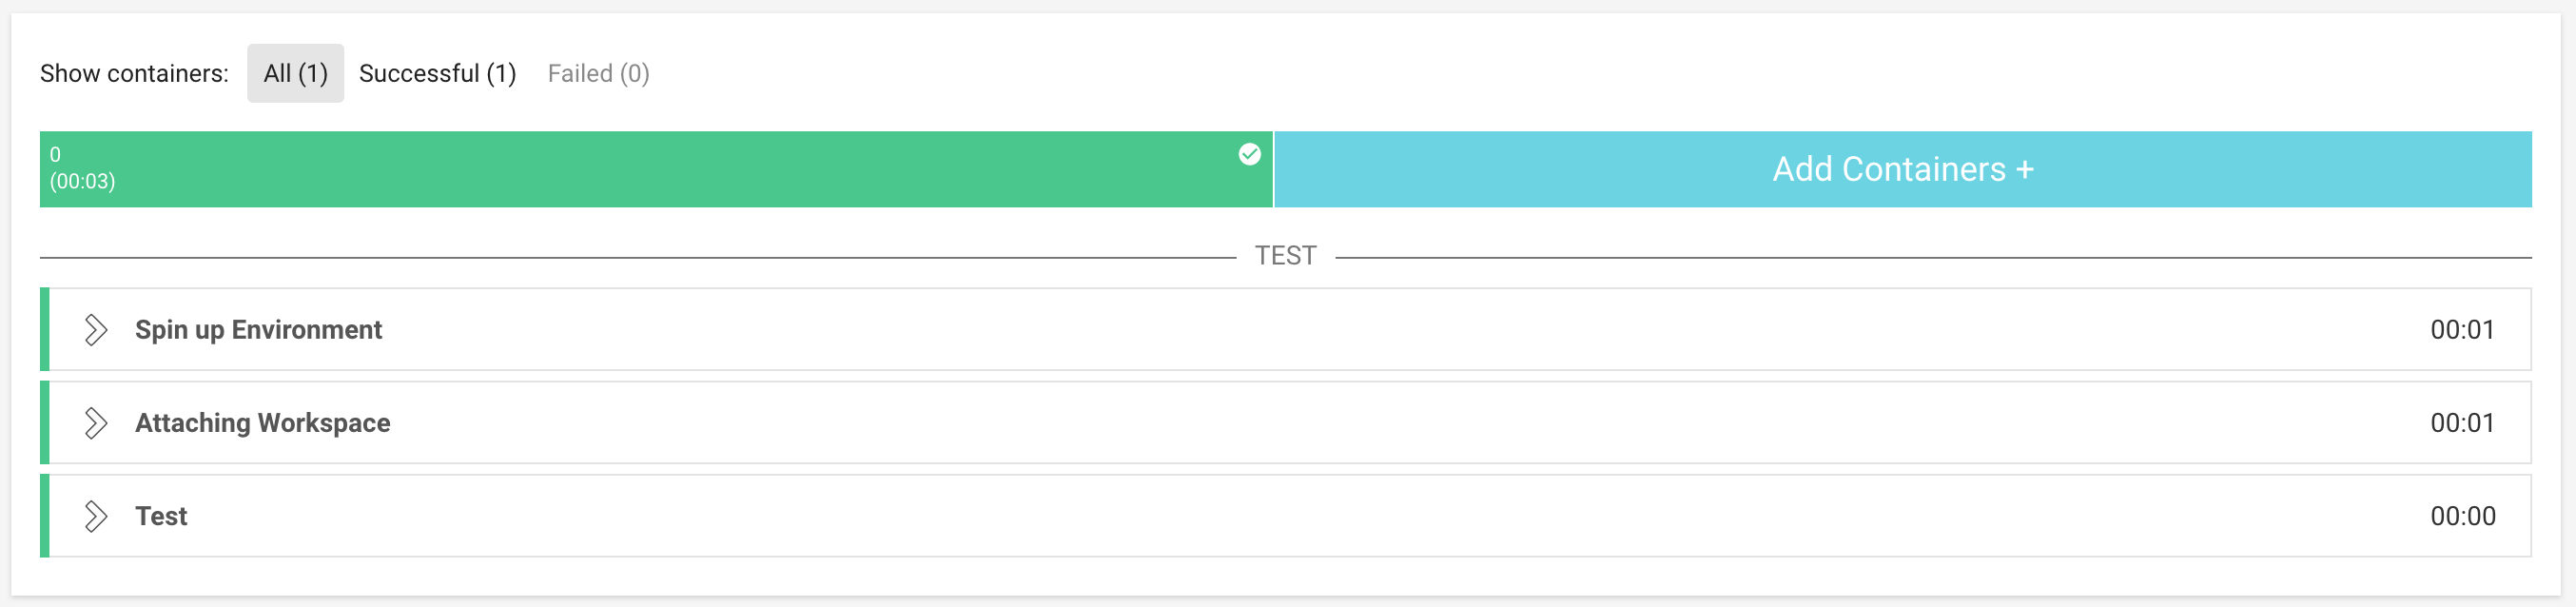The height and width of the screenshot is (607, 2576).
Task: Click the 00:01 duration of Attaching Workspace
Action: 2462,422
